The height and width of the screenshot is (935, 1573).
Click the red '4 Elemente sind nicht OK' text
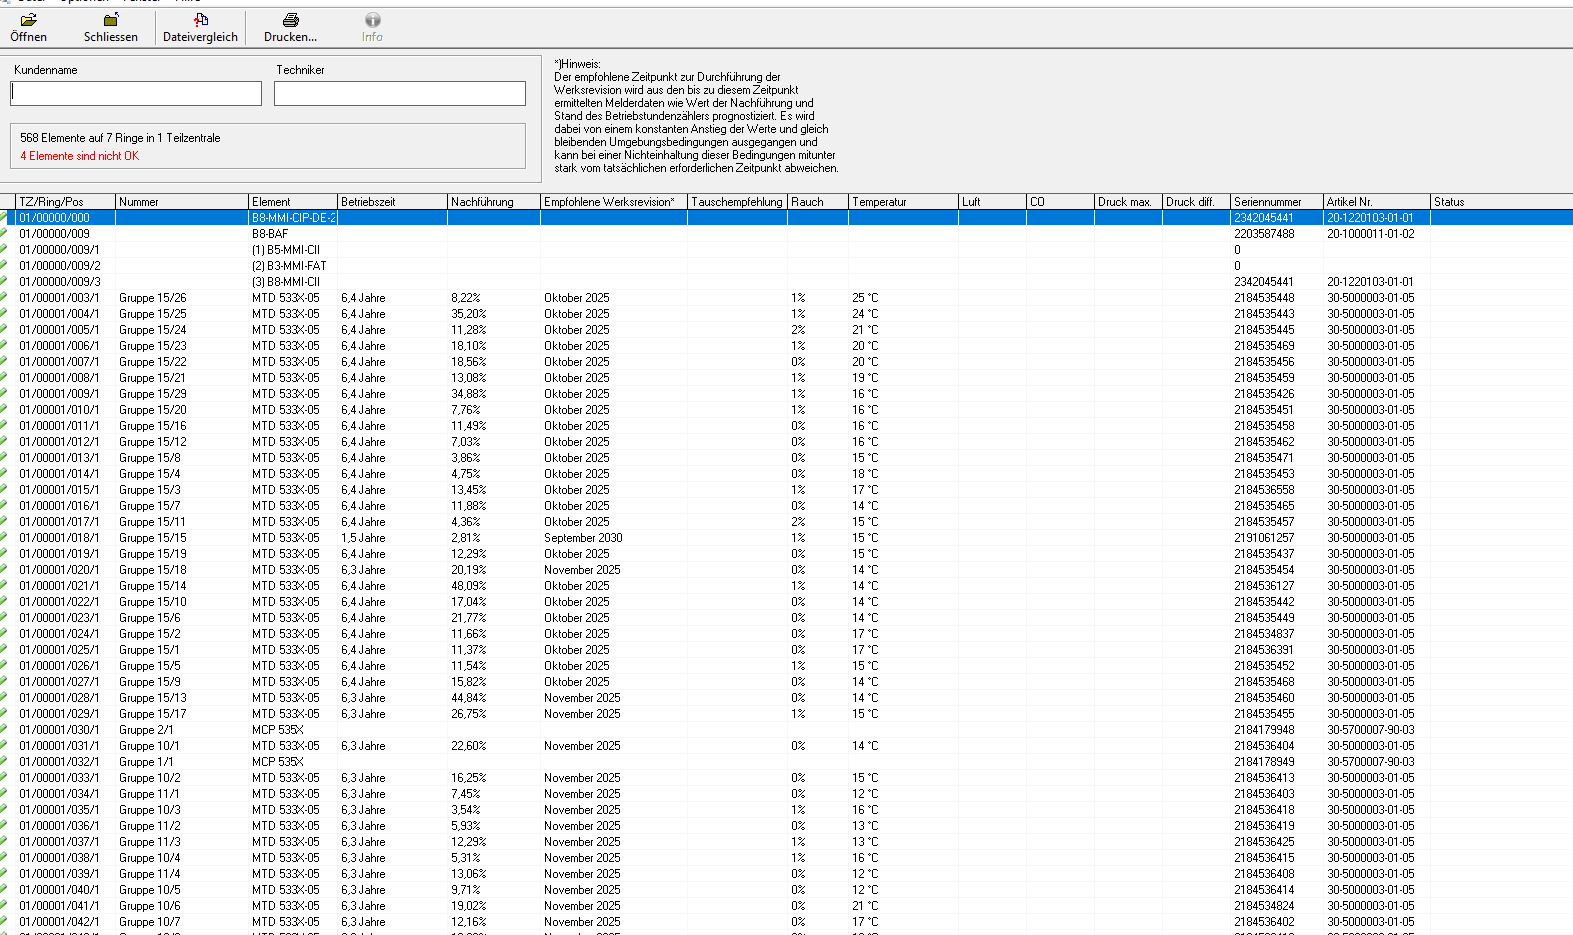click(80, 156)
